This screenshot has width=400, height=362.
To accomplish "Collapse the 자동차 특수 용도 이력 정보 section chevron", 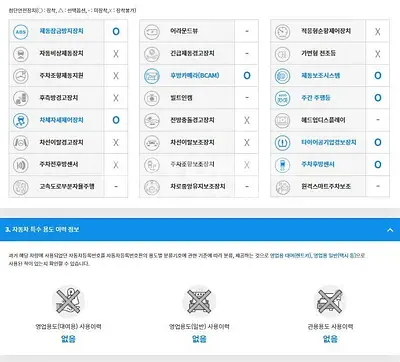I will coord(390,230).
